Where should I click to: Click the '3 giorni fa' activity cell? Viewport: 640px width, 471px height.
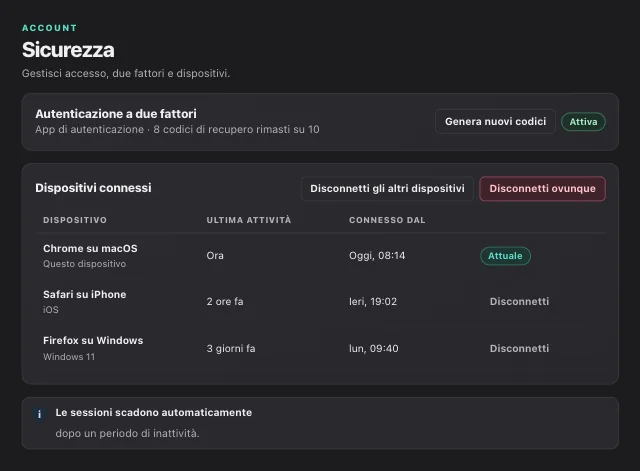click(231, 349)
